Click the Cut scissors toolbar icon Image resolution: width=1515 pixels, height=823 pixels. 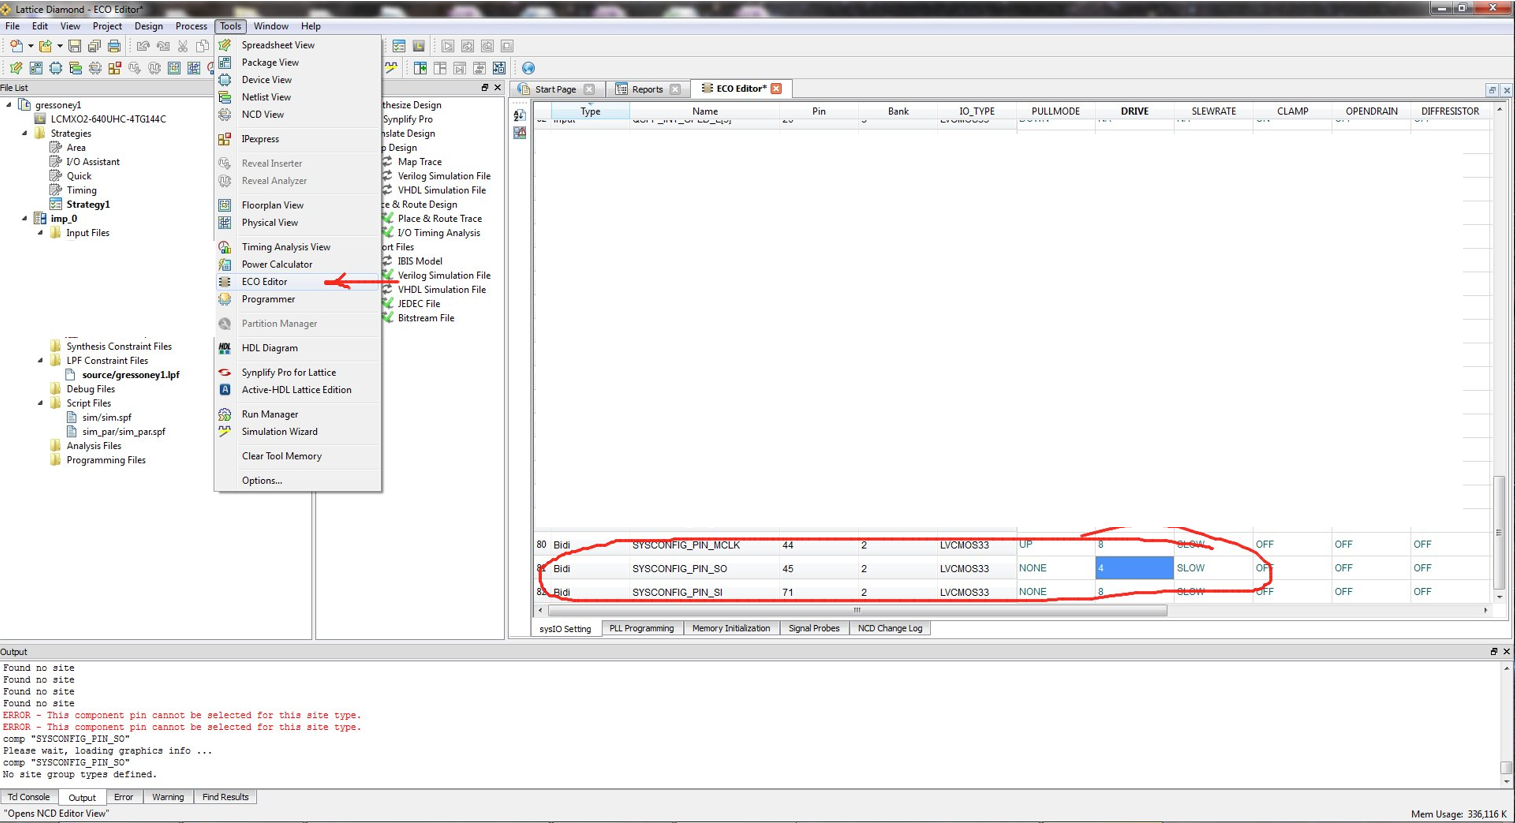click(x=183, y=46)
